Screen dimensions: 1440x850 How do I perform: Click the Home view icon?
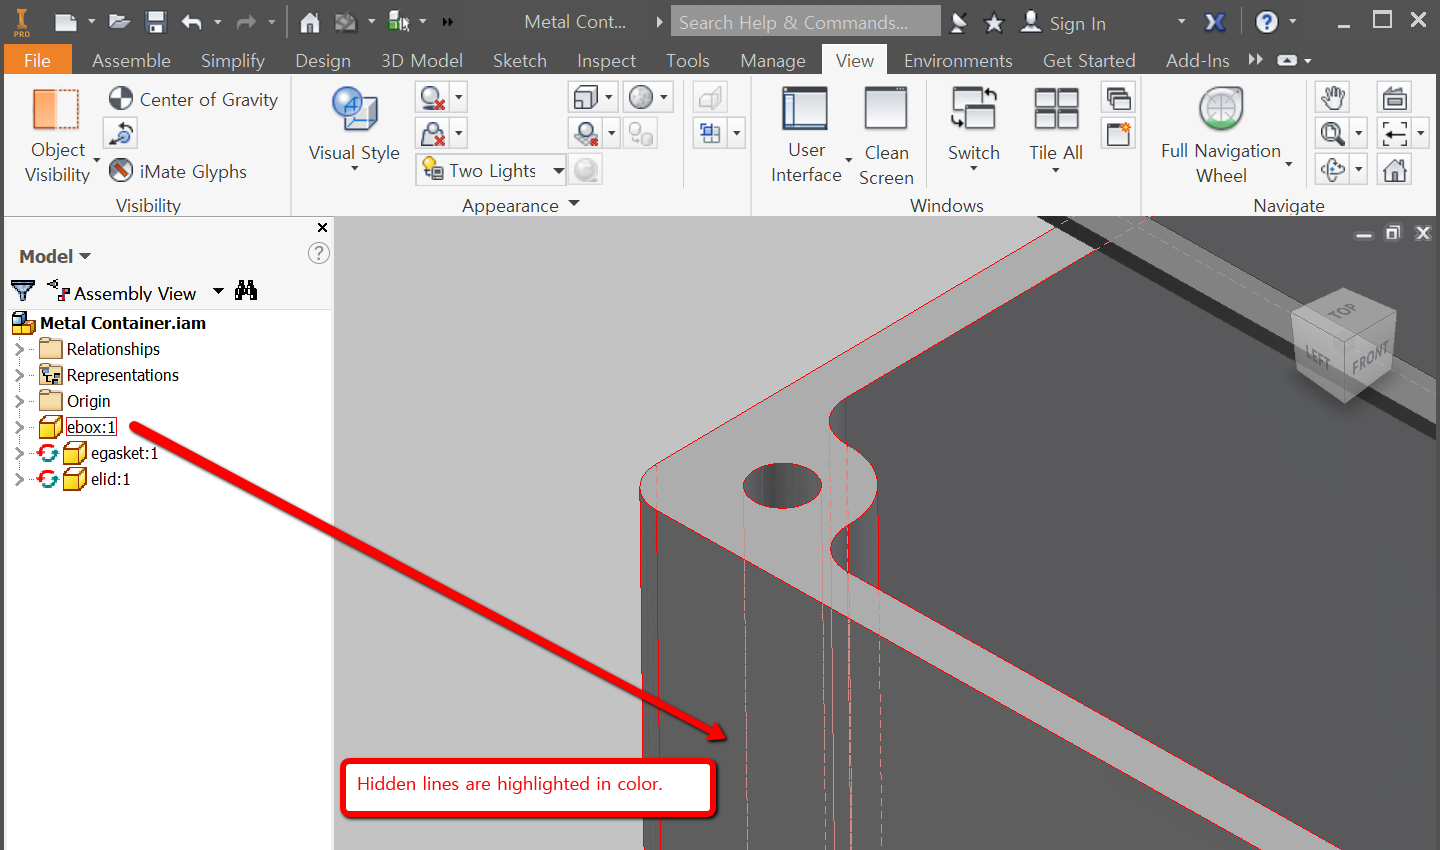click(x=1394, y=168)
